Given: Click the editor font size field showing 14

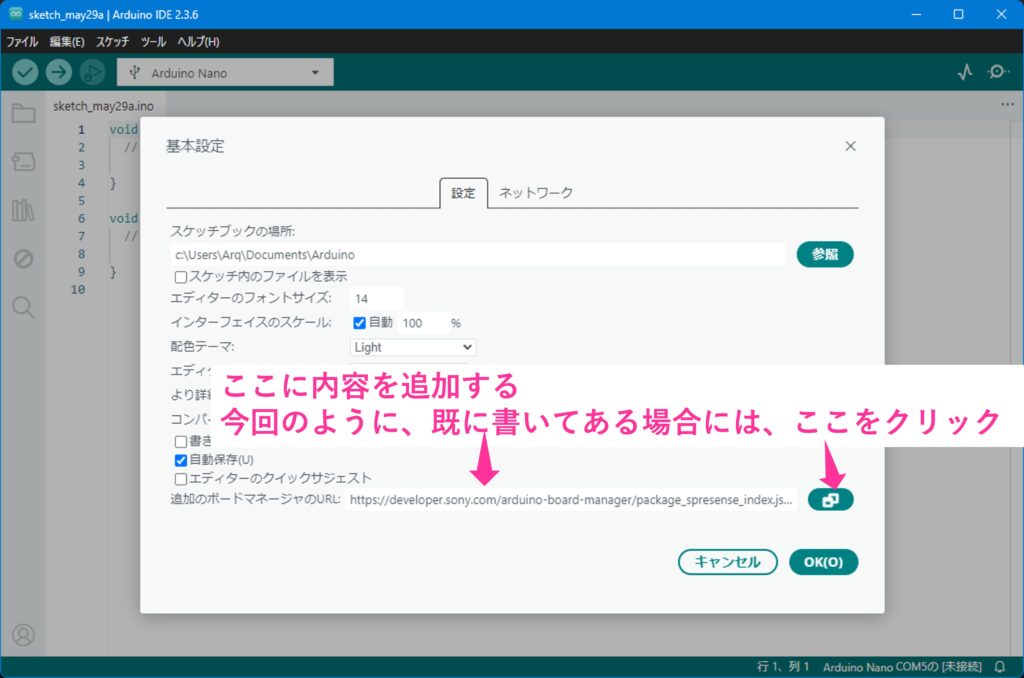Looking at the screenshot, I should (x=376, y=299).
